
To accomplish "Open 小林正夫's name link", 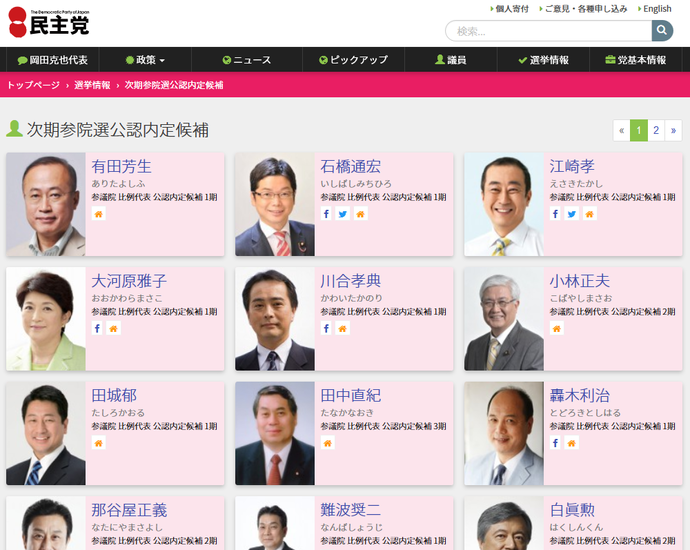I will [x=580, y=281].
